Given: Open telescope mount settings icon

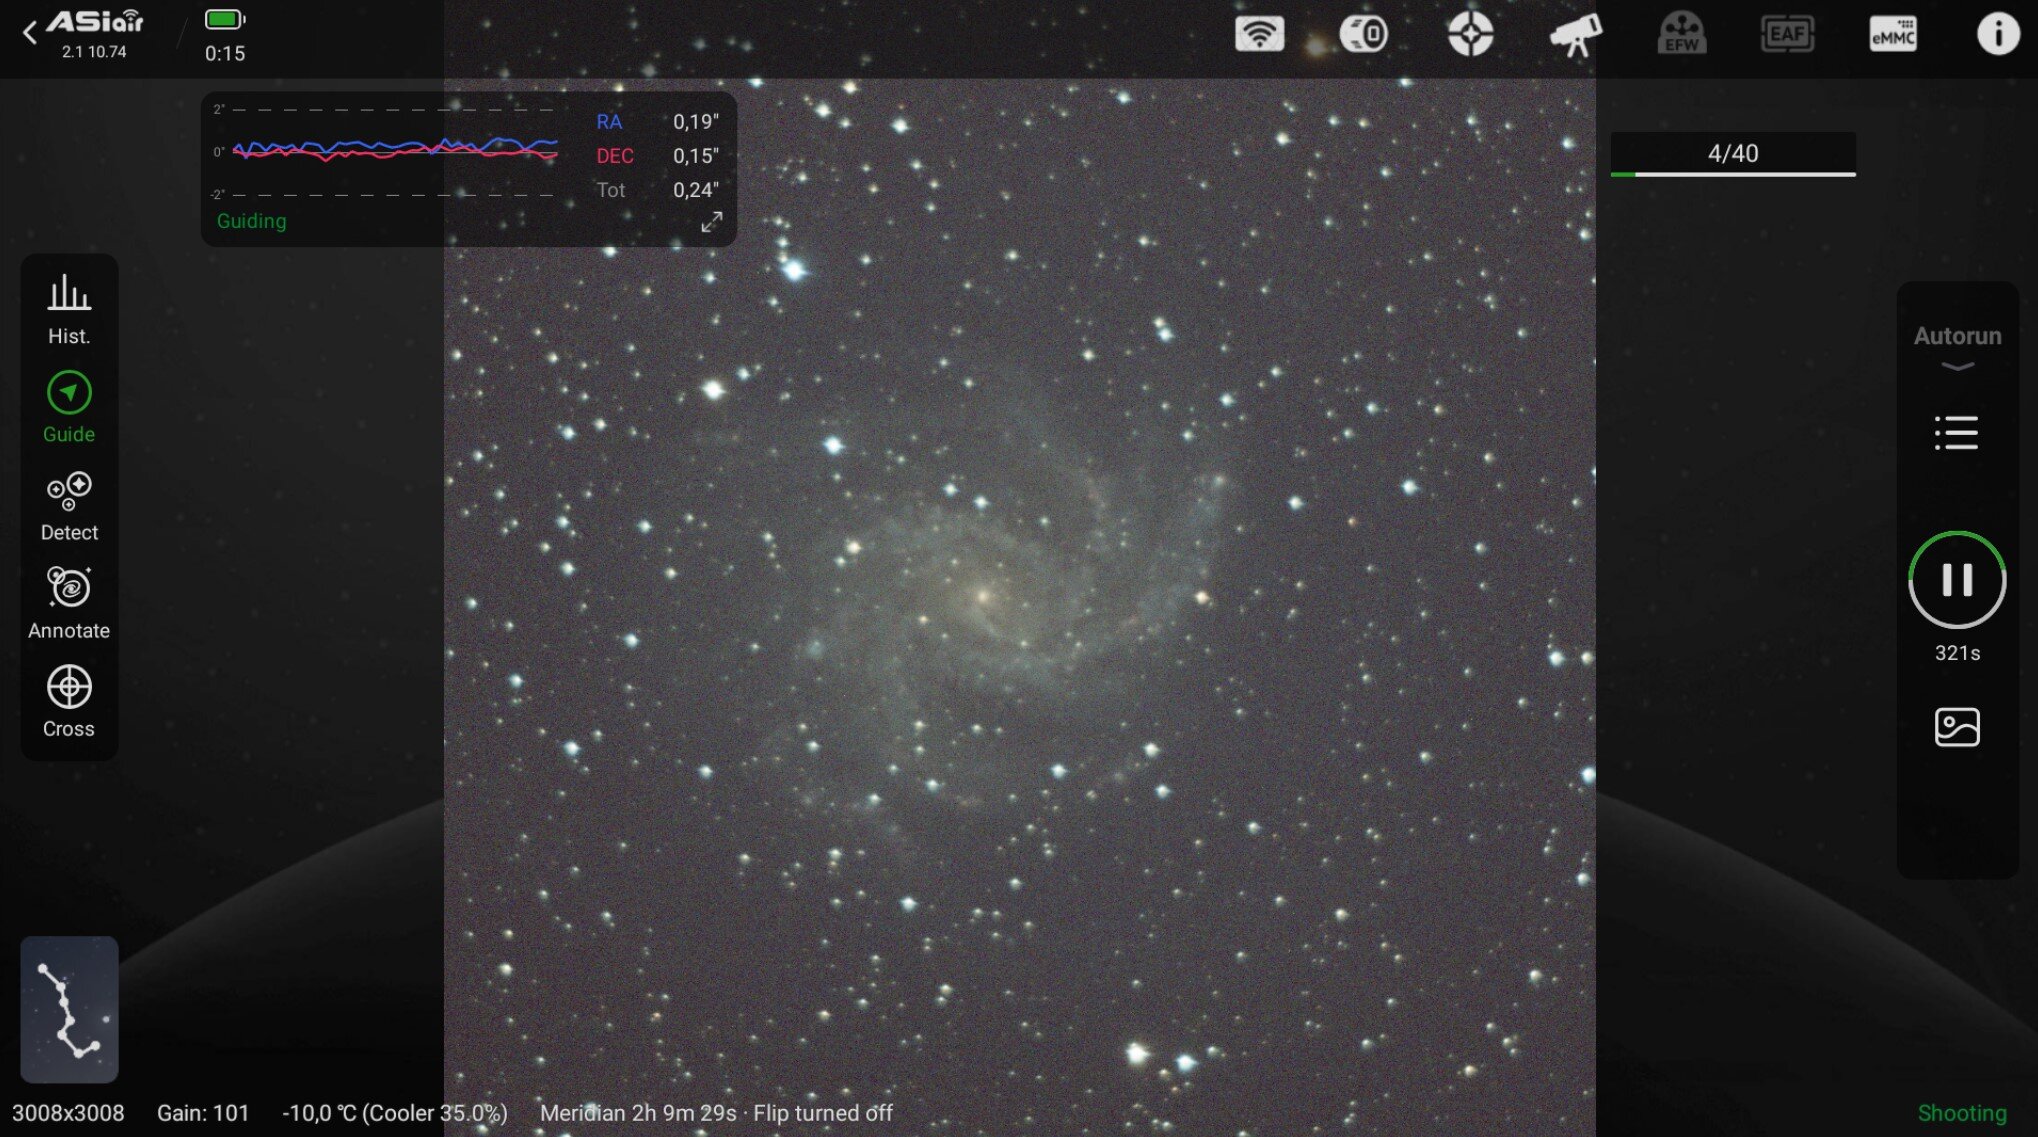Looking at the screenshot, I should pyautogui.click(x=1576, y=35).
